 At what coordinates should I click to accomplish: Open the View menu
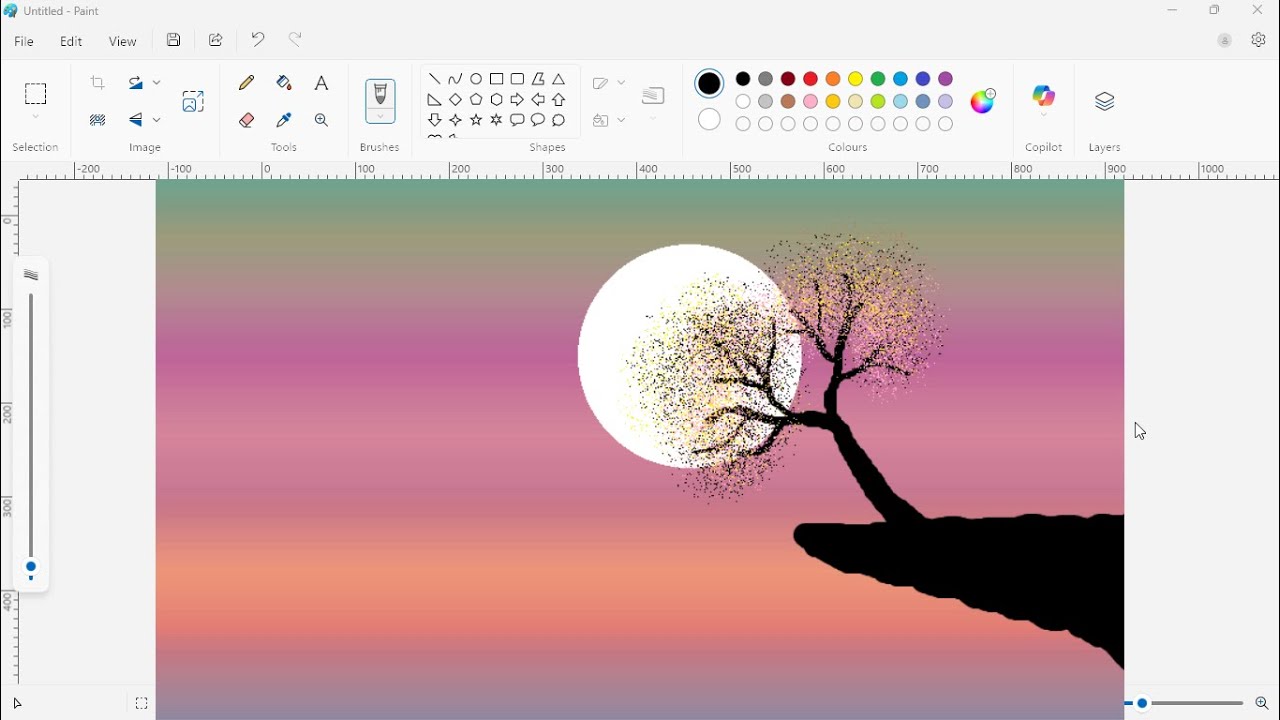point(123,42)
